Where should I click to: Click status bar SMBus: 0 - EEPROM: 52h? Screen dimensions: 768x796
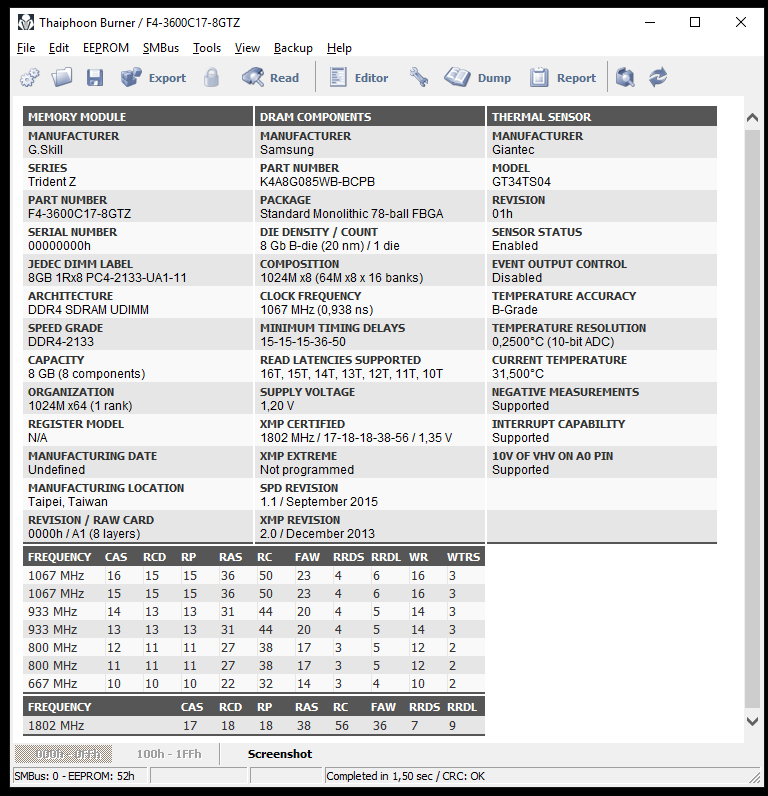pyautogui.click(x=74, y=776)
